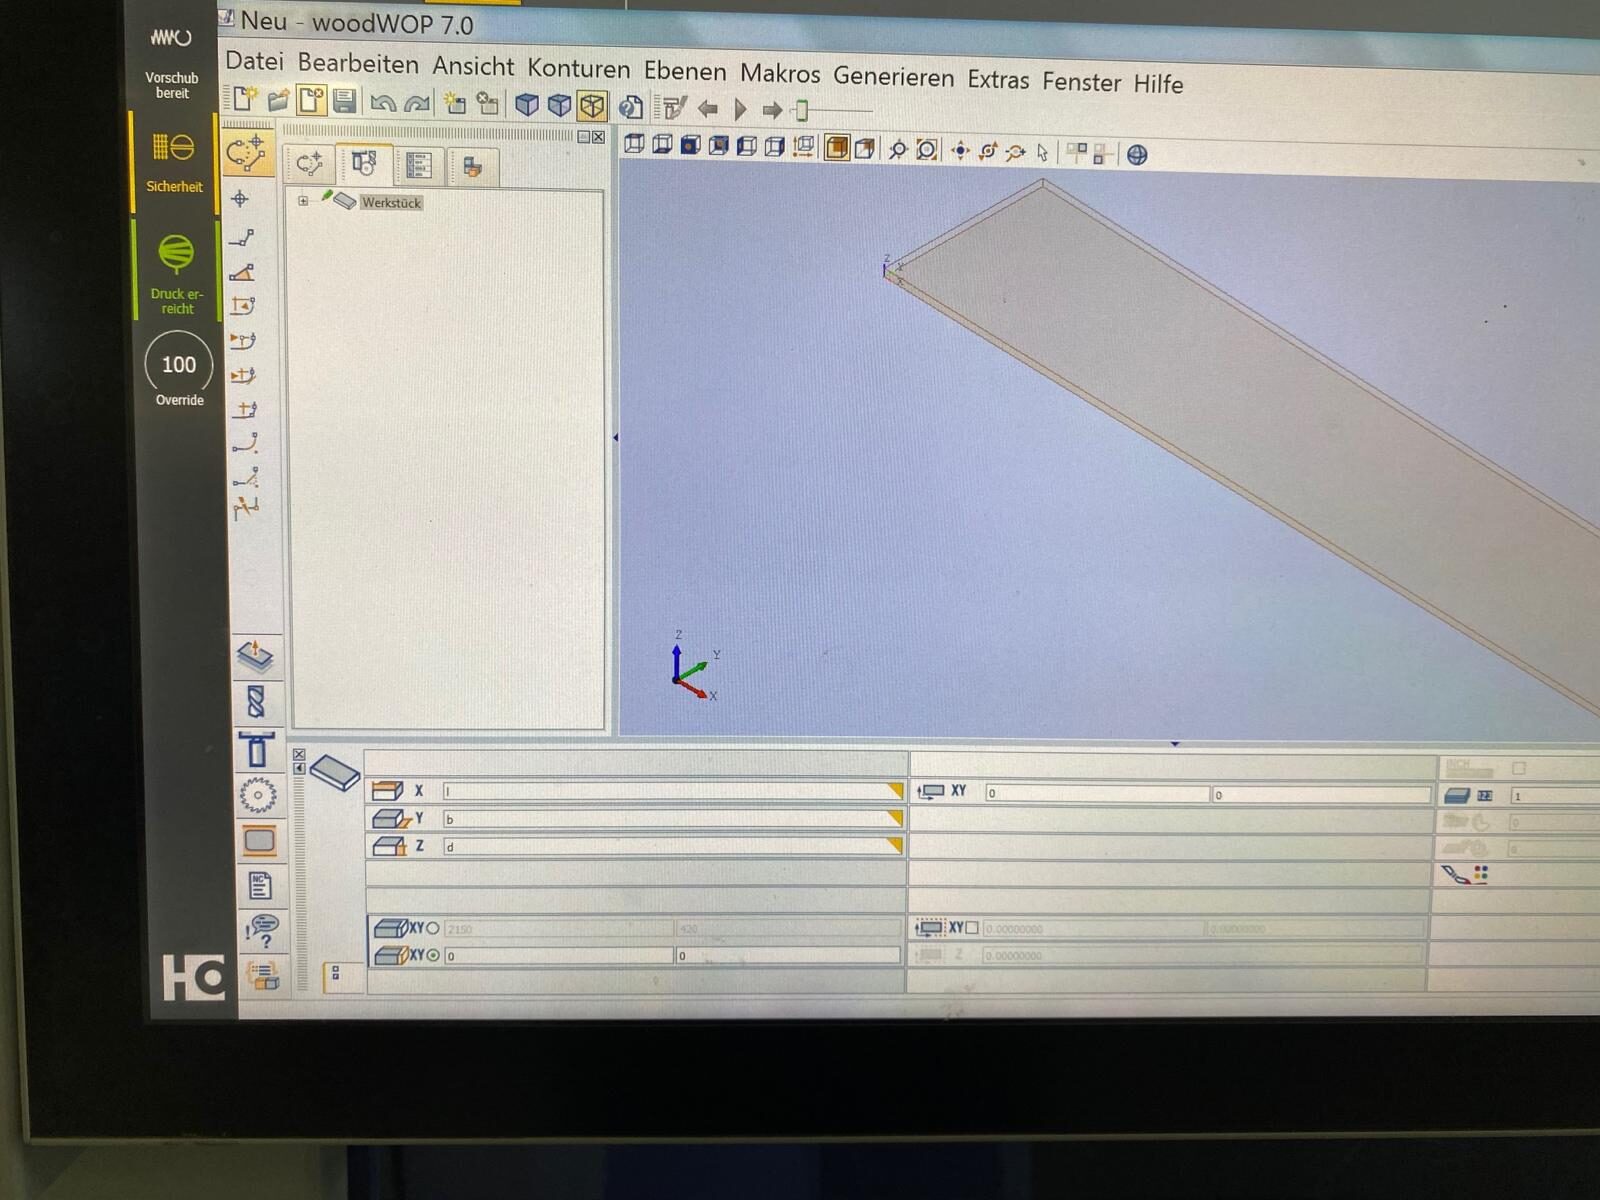The width and height of the screenshot is (1600, 1200).
Task: Check the XY checkbox in right panel
Action: coord(971,928)
